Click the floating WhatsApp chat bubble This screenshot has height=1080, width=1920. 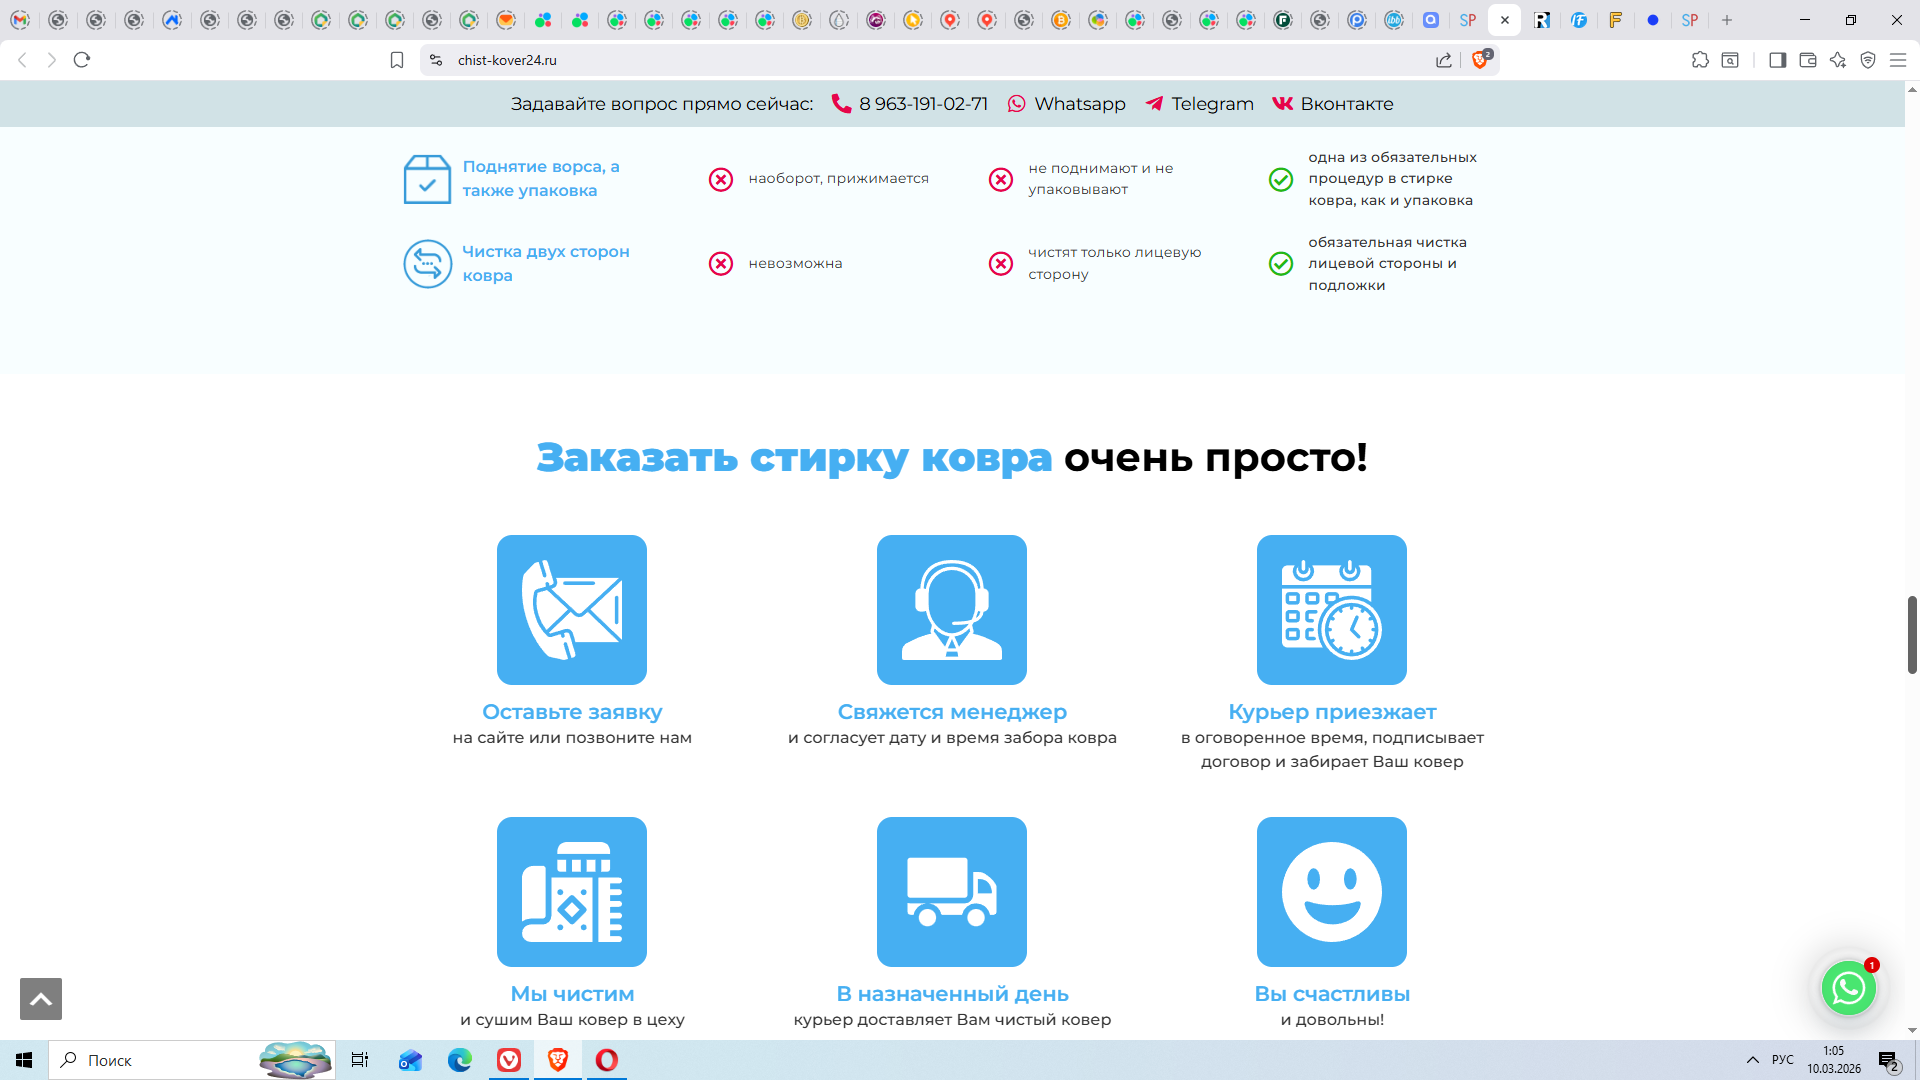tap(1848, 988)
